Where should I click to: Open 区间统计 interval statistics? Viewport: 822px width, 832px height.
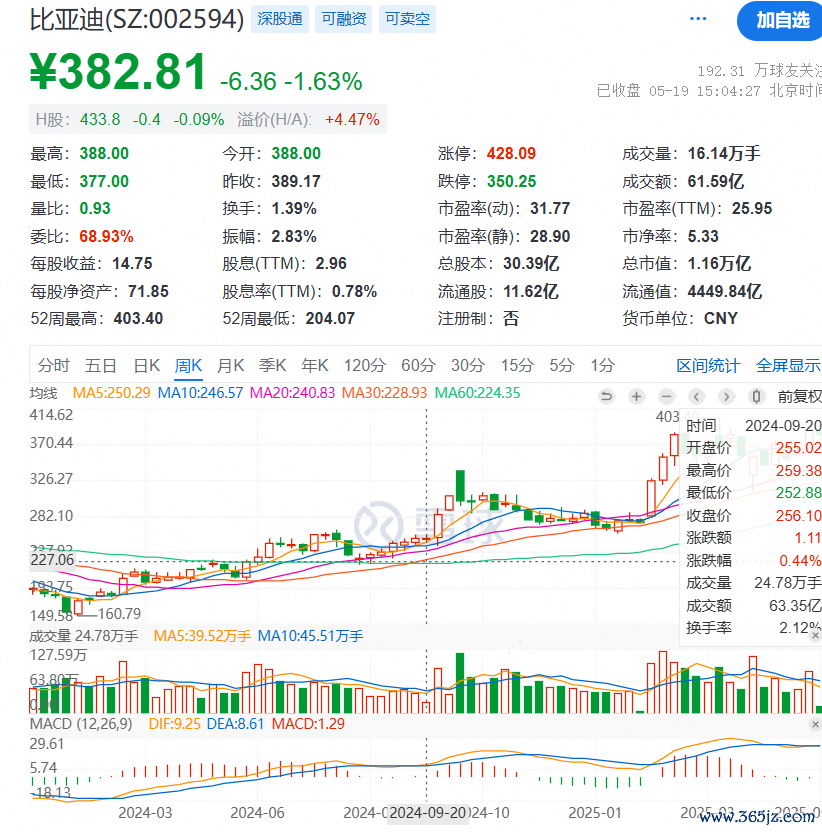click(x=708, y=365)
